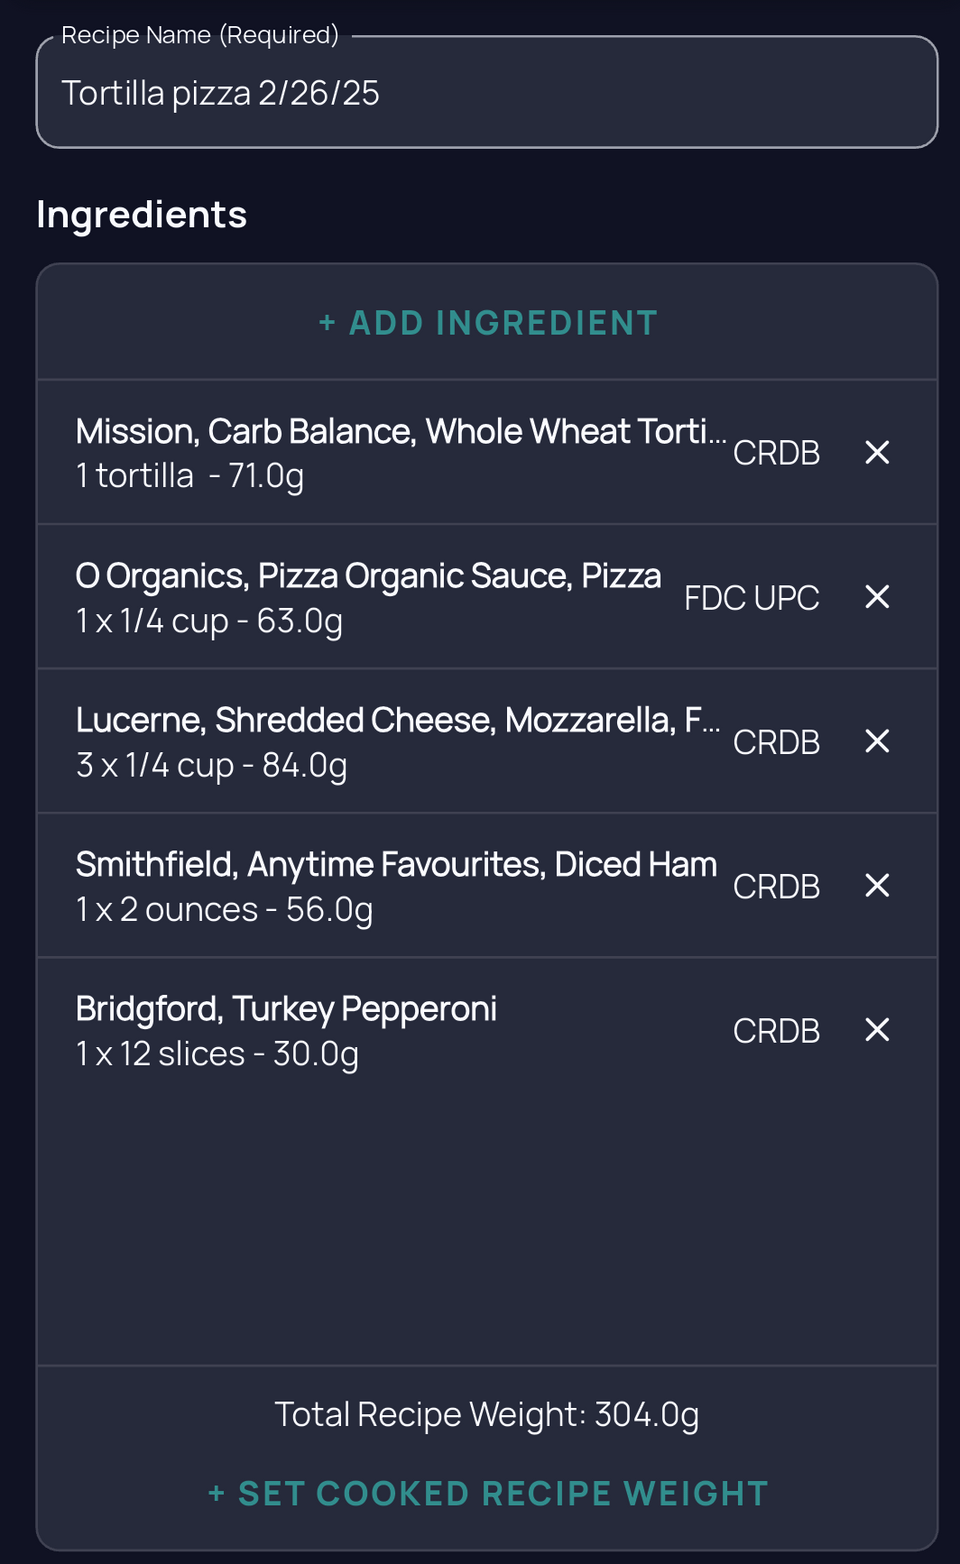960x1564 pixels.
Task: Remove the Mission Carb Balance tortilla ingredient
Action: coord(877,453)
